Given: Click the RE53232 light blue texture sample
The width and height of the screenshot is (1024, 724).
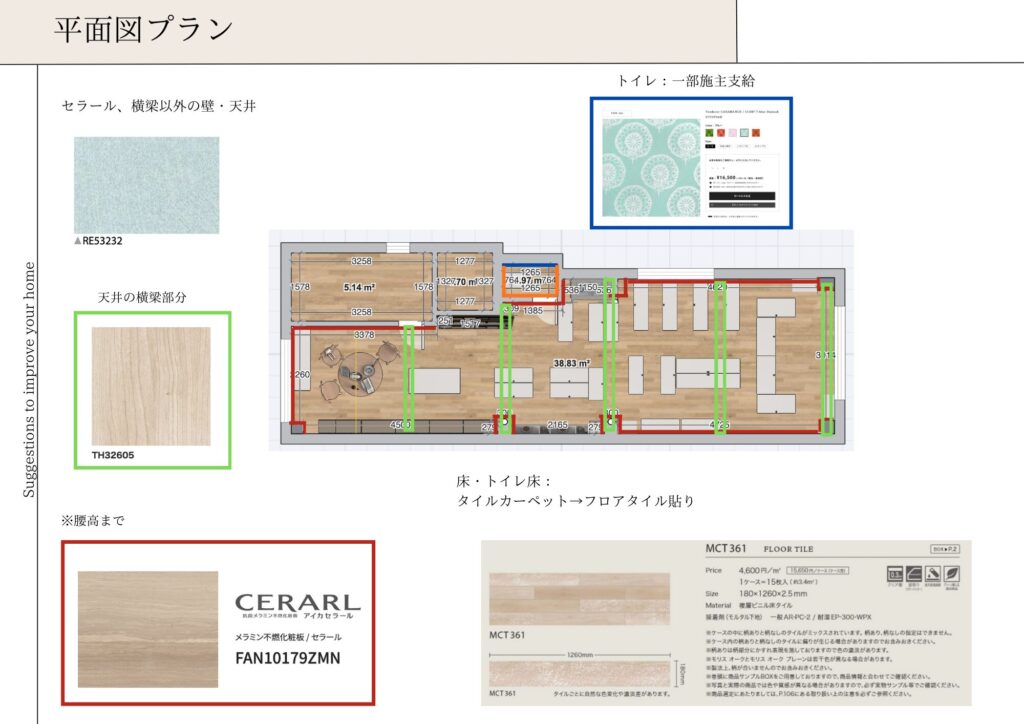Looking at the screenshot, I should [146, 185].
